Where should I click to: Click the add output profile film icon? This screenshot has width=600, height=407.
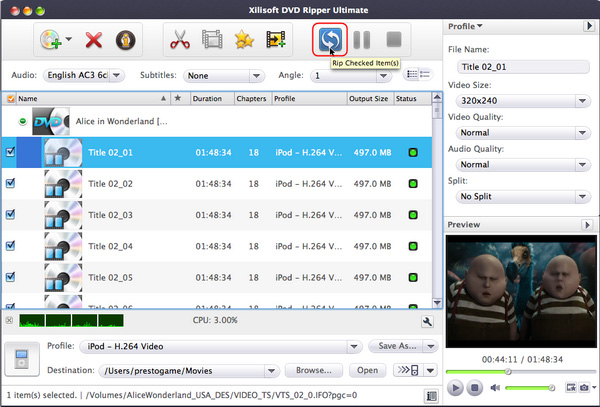(276, 39)
